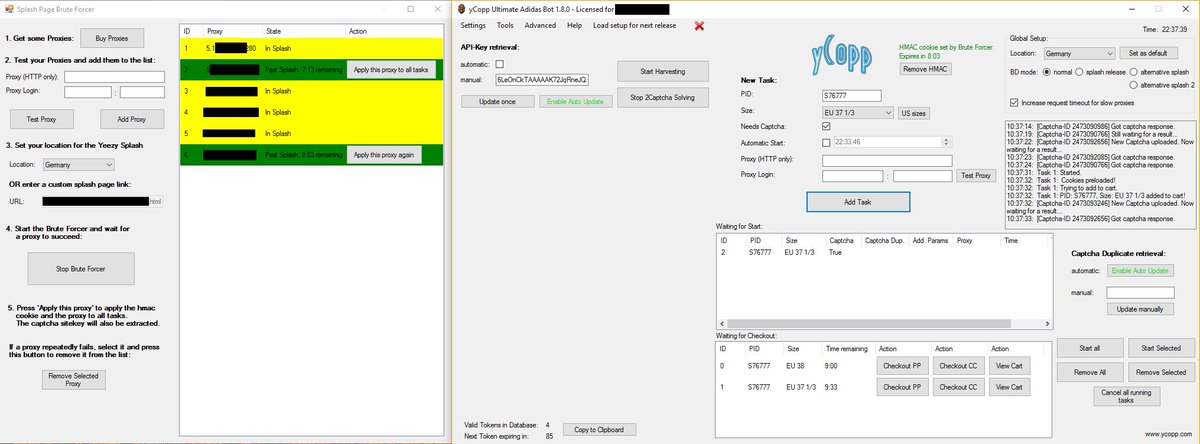
Task: Open the Size dropdown in New Task
Action: pos(857,113)
